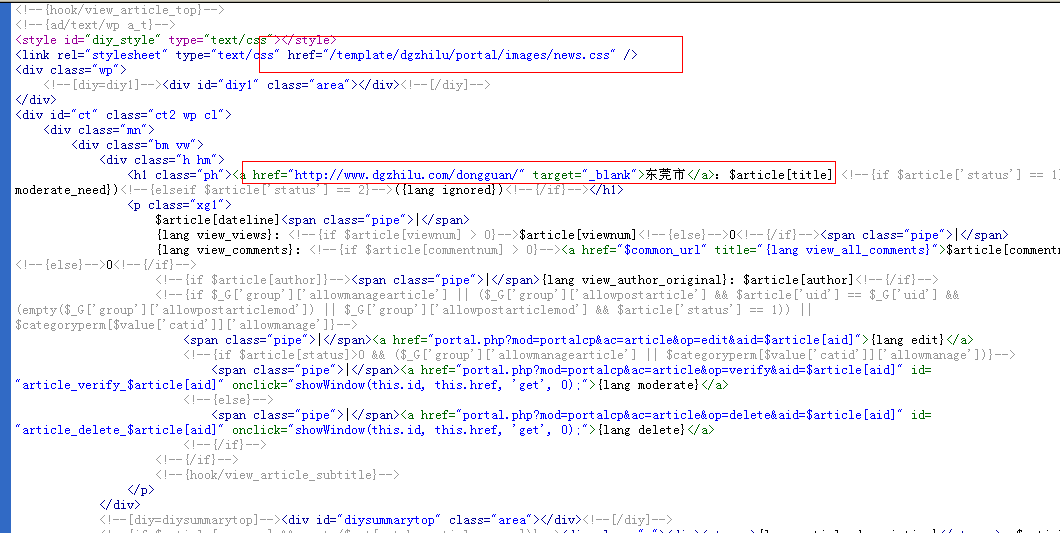Click the {if $article[status]>0 condition comment
This screenshot has width=1060, height=533.
coord(600,354)
